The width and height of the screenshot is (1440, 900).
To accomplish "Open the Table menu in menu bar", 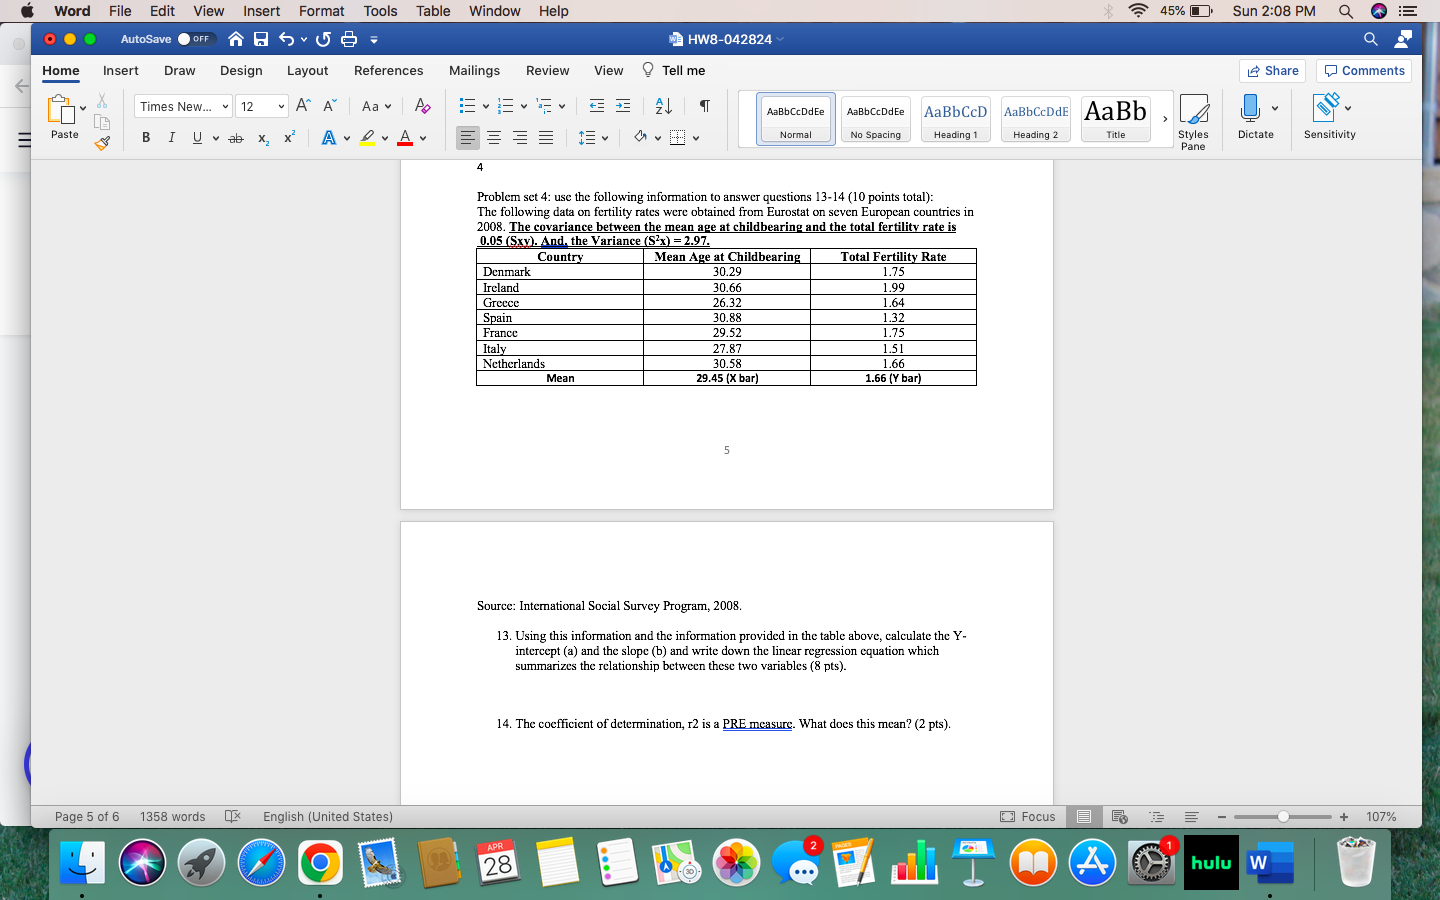I will click(432, 11).
